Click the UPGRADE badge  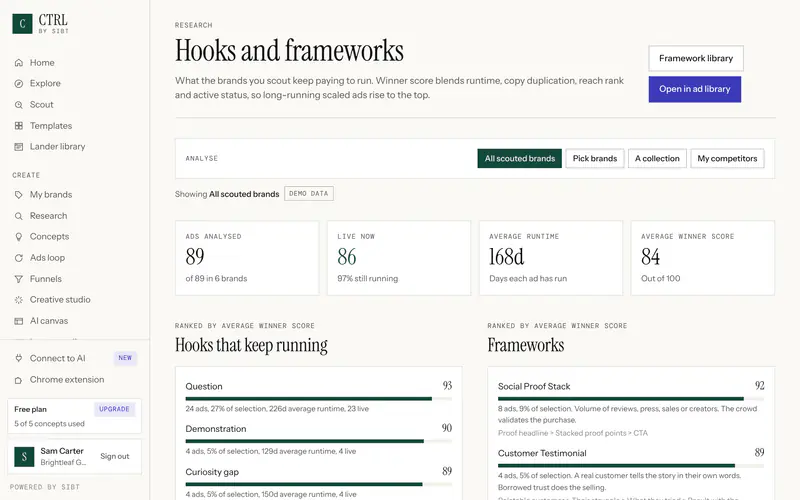pyautogui.click(x=114, y=409)
